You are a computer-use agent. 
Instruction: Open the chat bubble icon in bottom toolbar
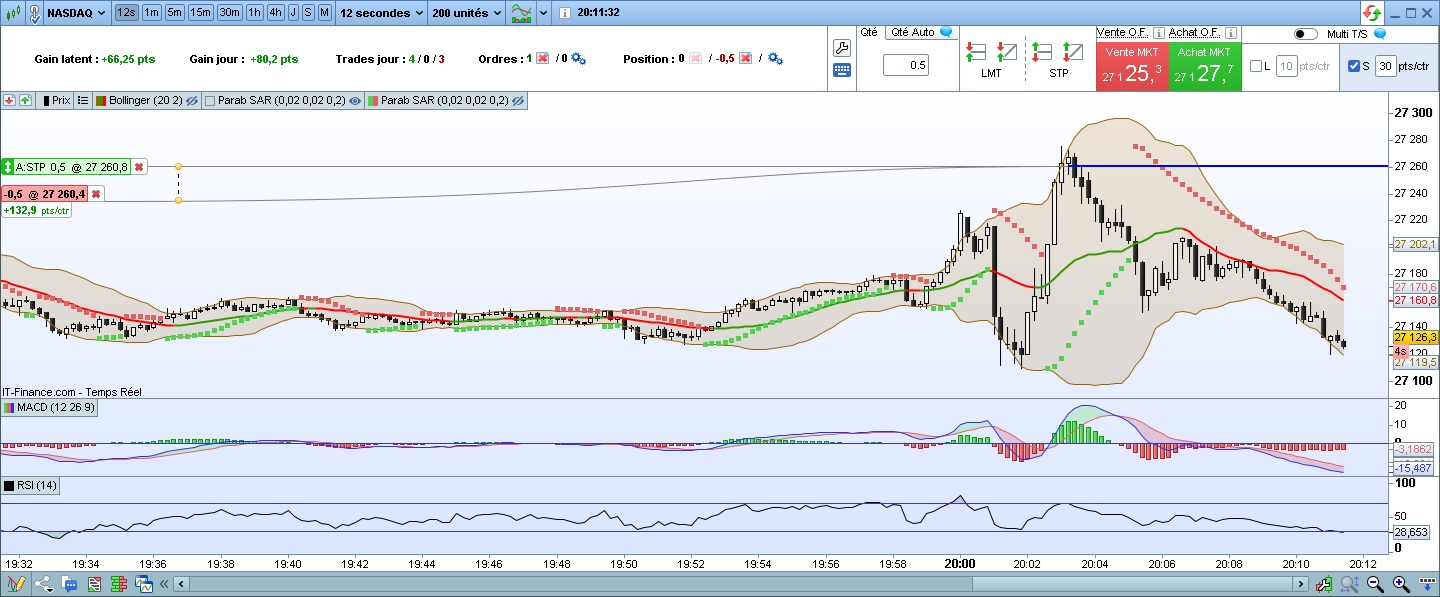pyautogui.click(x=69, y=584)
